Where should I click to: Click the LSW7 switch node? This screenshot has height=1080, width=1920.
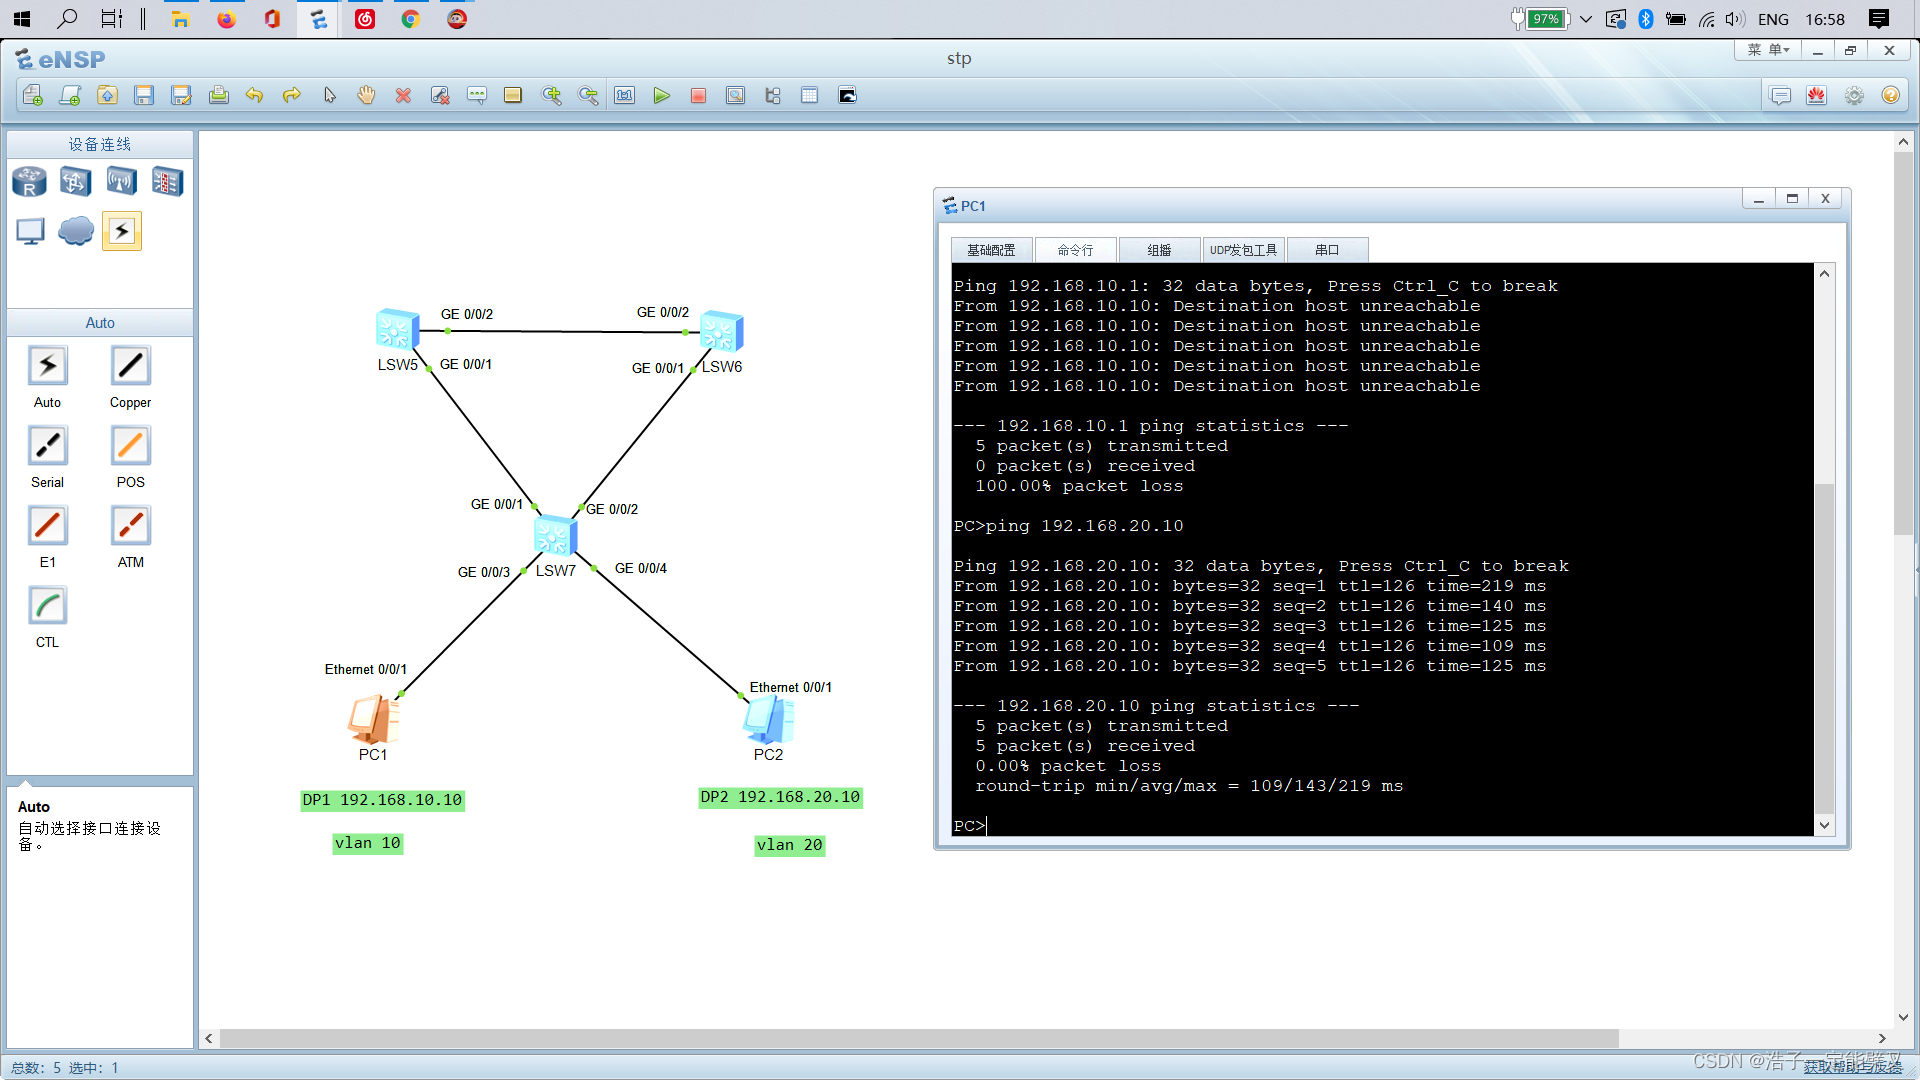pos(554,537)
